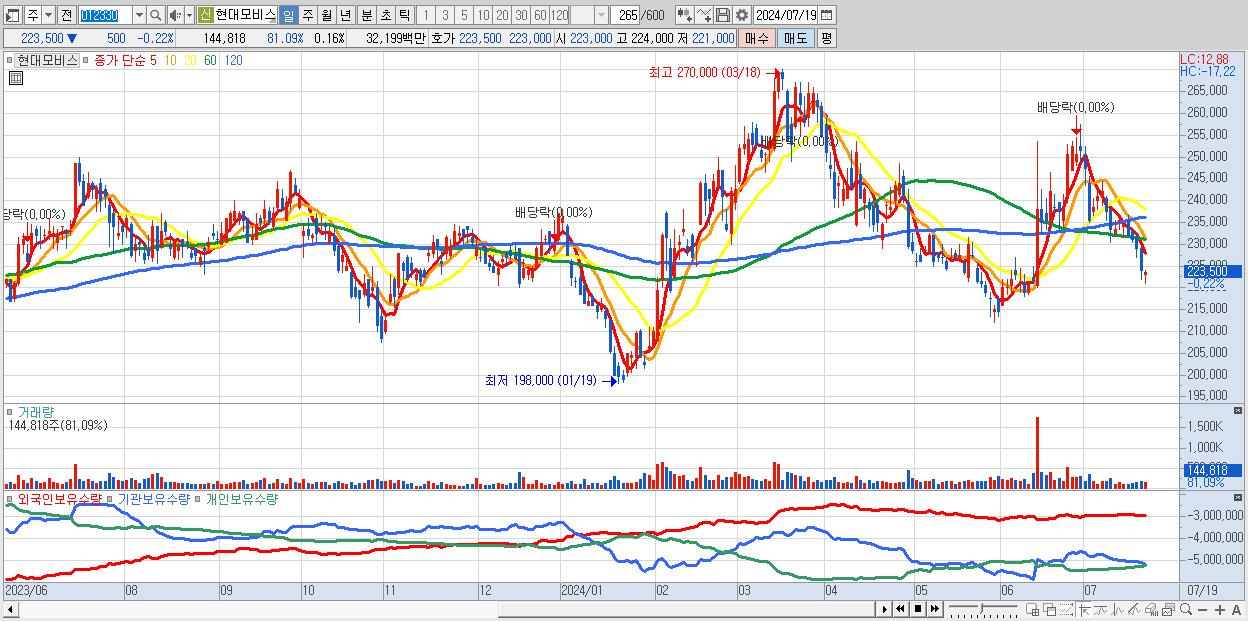Select interval 10 button
Screen dimensions: 1248x621
click(x=484, y=15)
